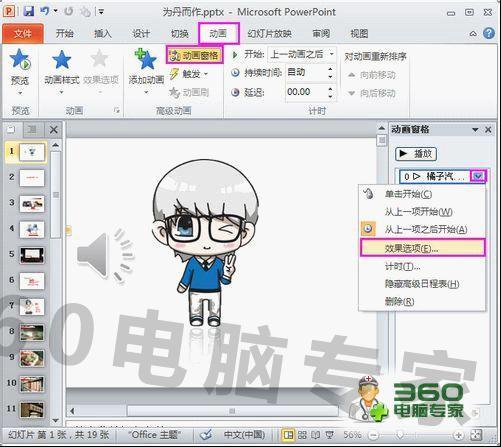Click the 播放 play button in animation pane

pos(415,154)
